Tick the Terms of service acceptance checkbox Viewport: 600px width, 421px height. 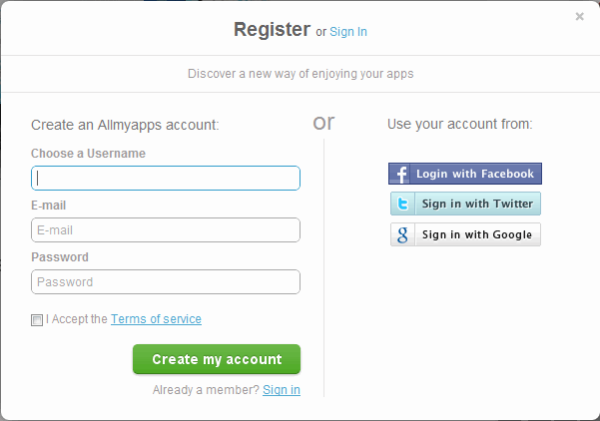pos(37,320)
